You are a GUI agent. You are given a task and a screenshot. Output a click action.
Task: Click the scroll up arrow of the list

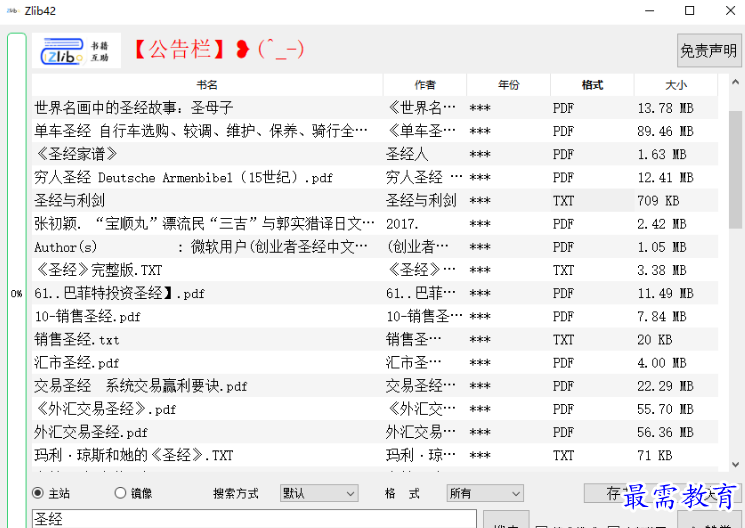[735, 83]
